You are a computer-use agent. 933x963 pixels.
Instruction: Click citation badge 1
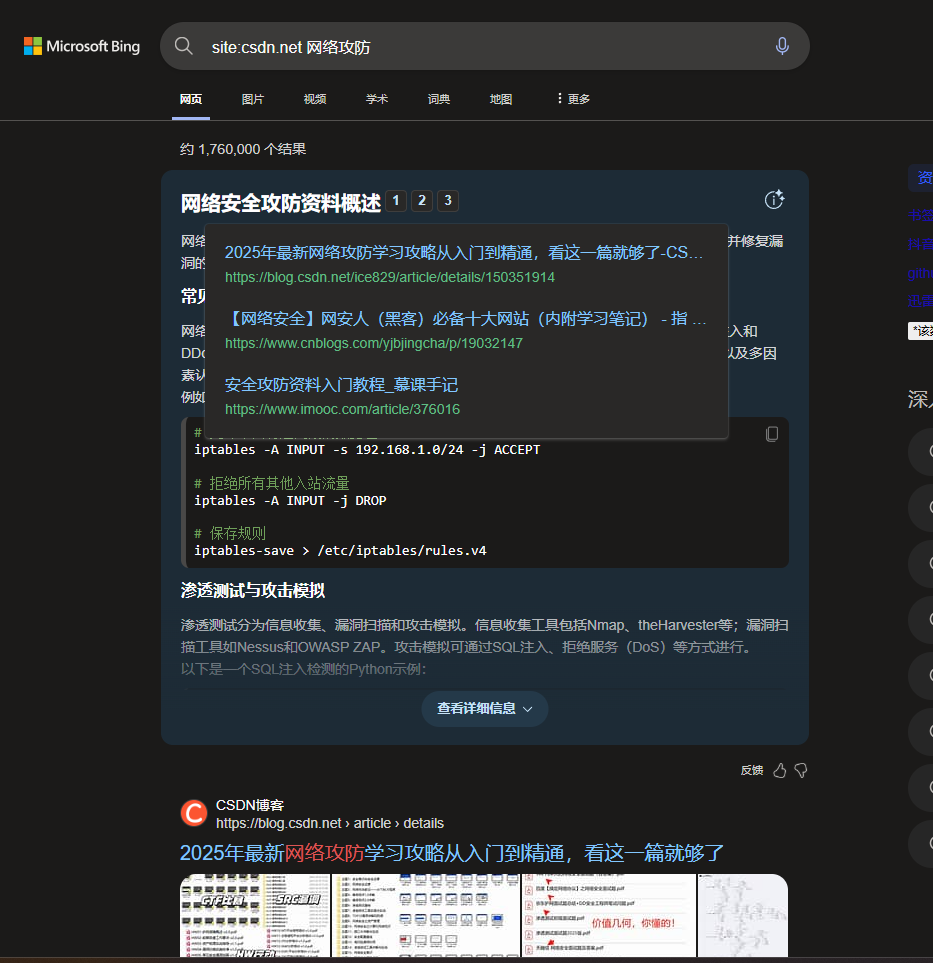[x=396, y=200]
